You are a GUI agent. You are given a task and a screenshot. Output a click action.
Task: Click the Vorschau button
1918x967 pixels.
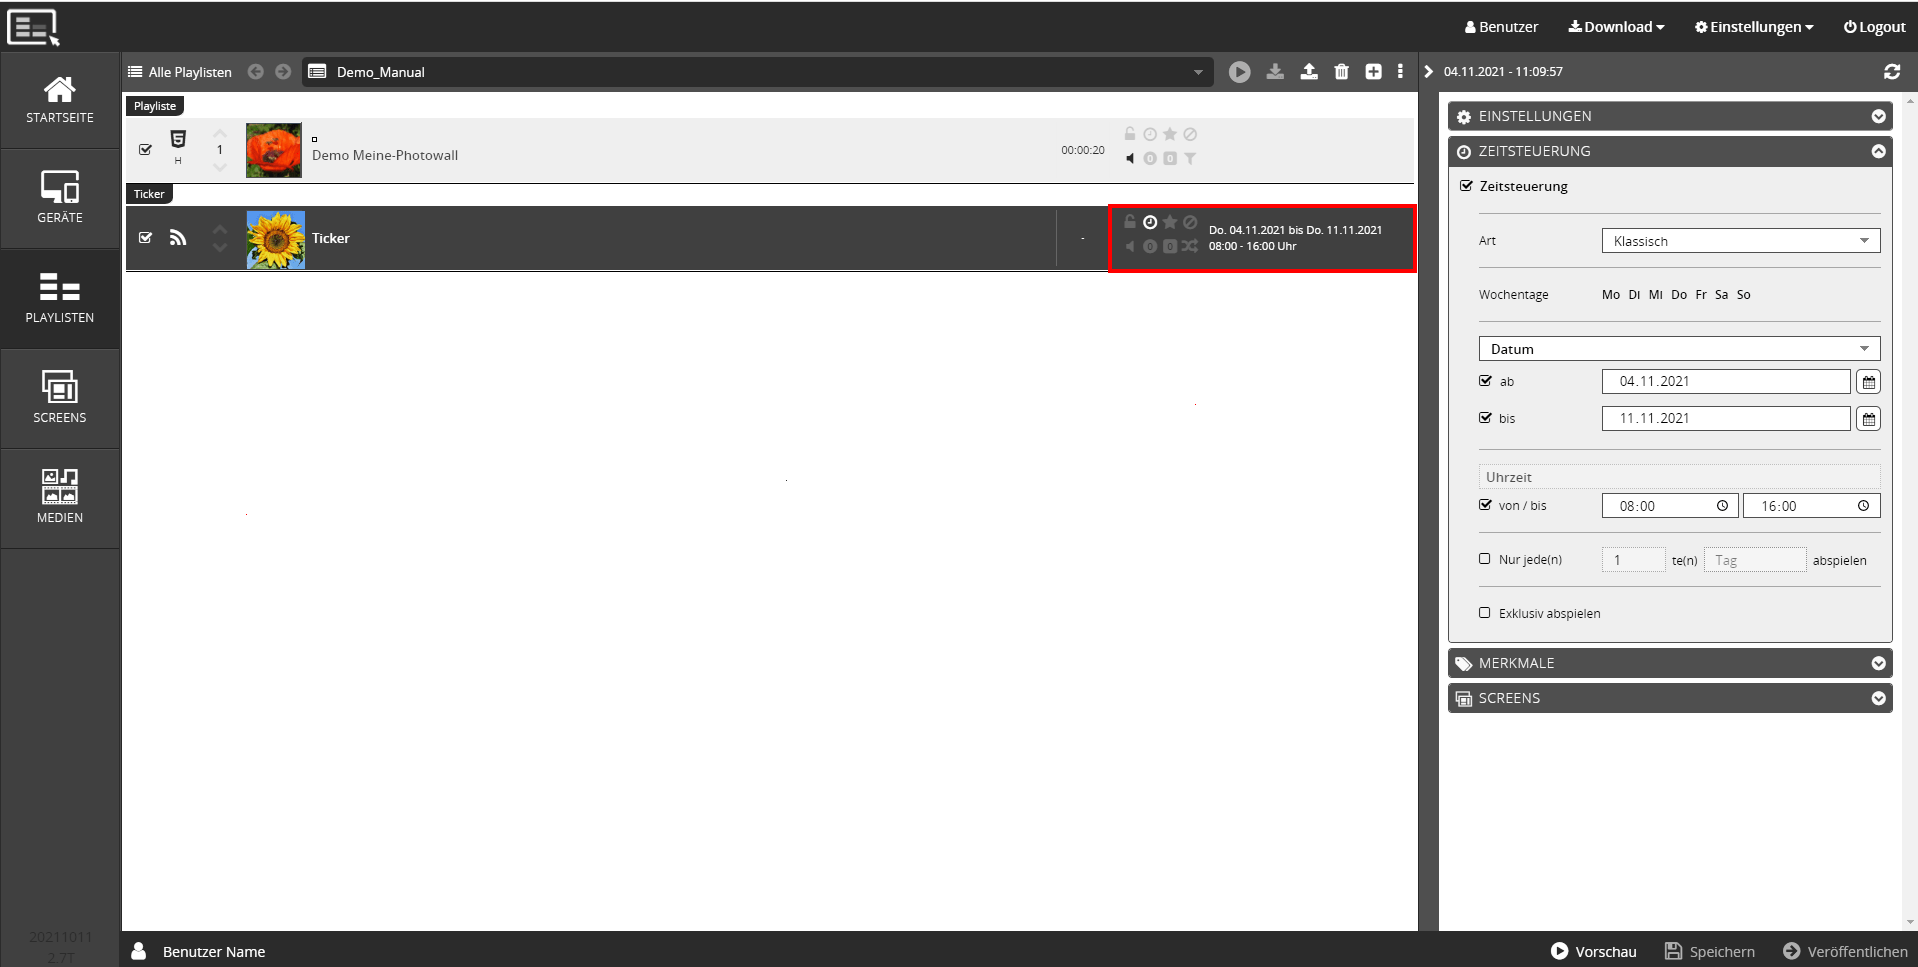(x=1594, y=951)
